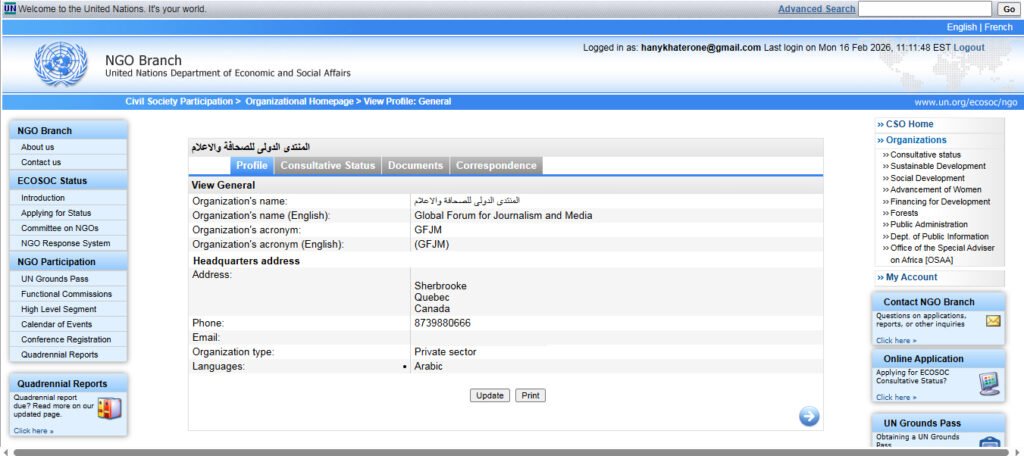Open the Consultative Status tab

327,166
